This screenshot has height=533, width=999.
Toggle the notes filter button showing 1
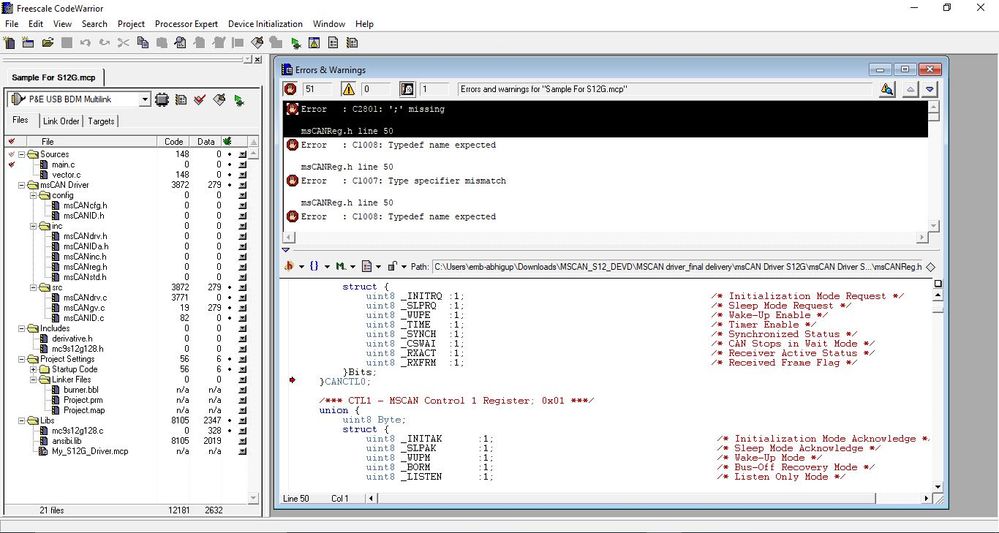click(x=407, y=89)
